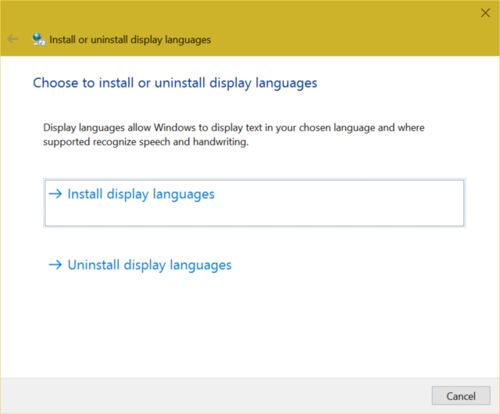This screenshot has height=414, width=500.
Task: Click the word 'Uninstall' in the second option
Action: (x=94, y=265)
